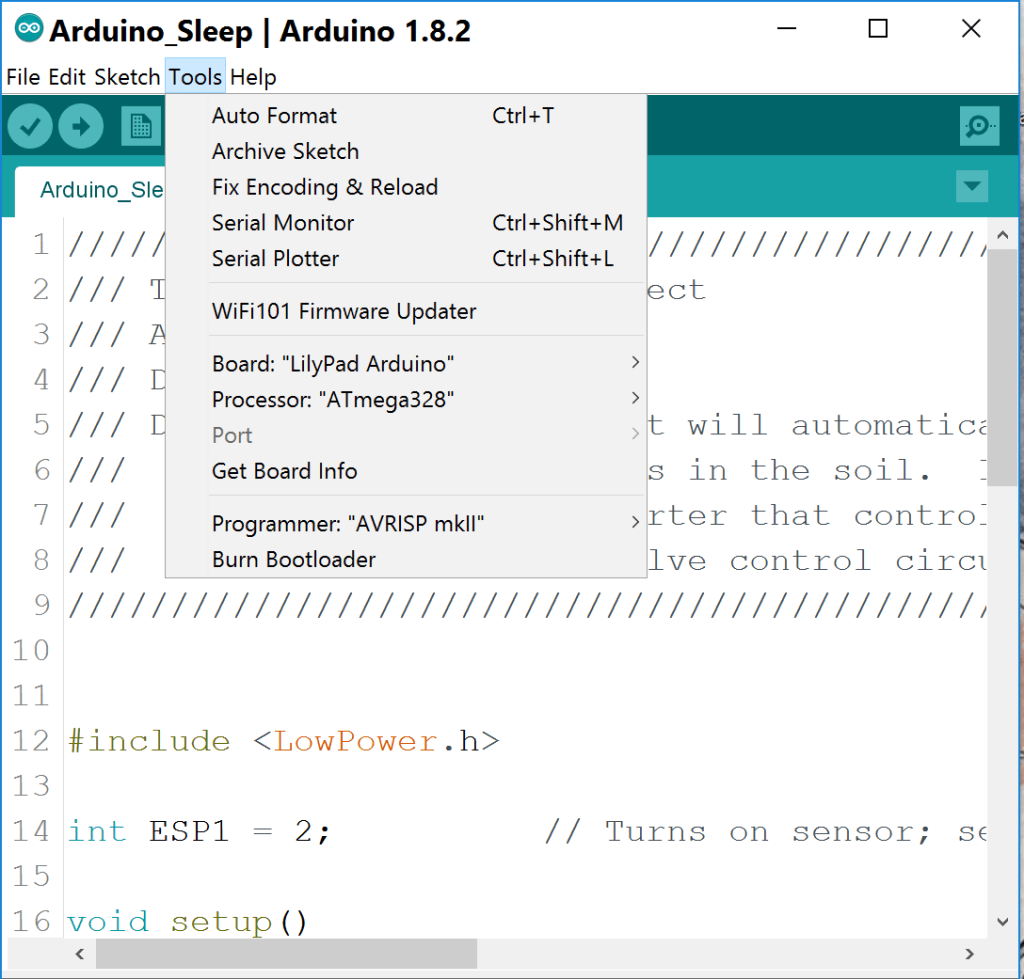1024x979 pixels.
Task: Open the Serial Plotter
Action: pyautogui.click(x=275, y=258)
